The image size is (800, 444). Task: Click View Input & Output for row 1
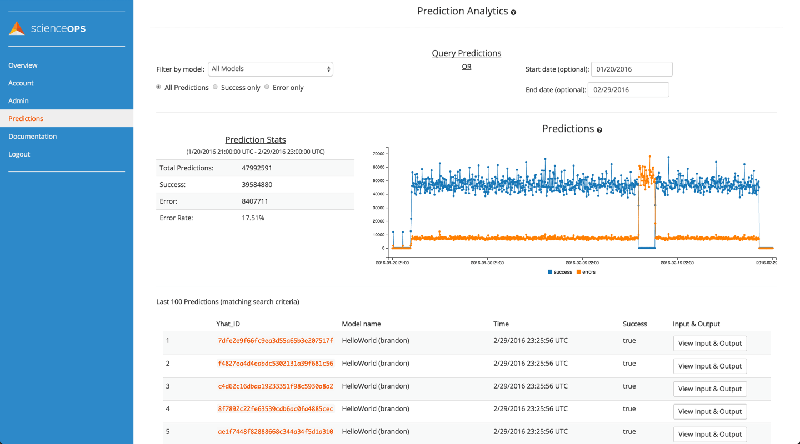tap(710, 344)
